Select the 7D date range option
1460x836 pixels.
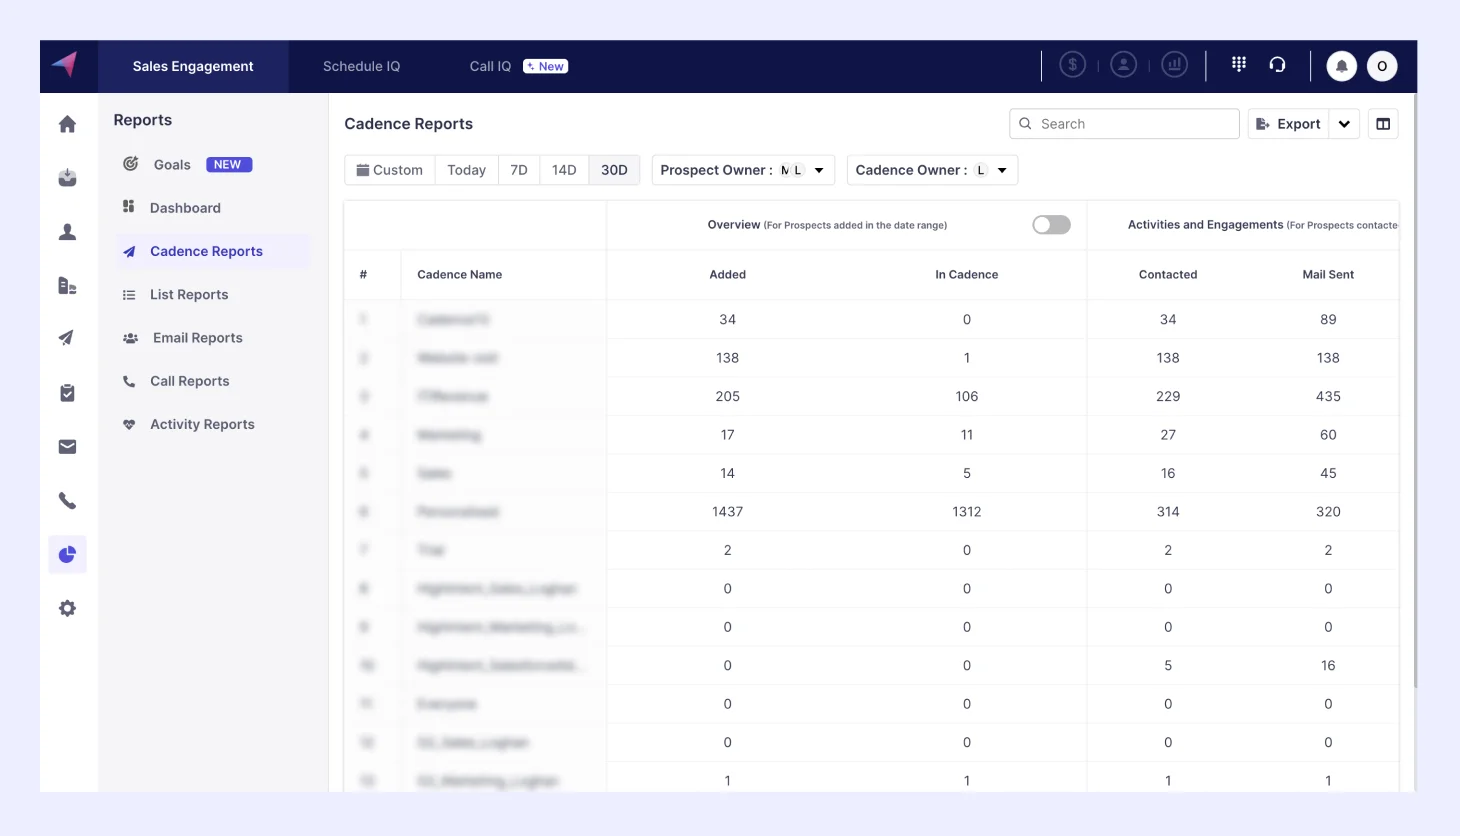pyautogui.click(x=518, y=170)
